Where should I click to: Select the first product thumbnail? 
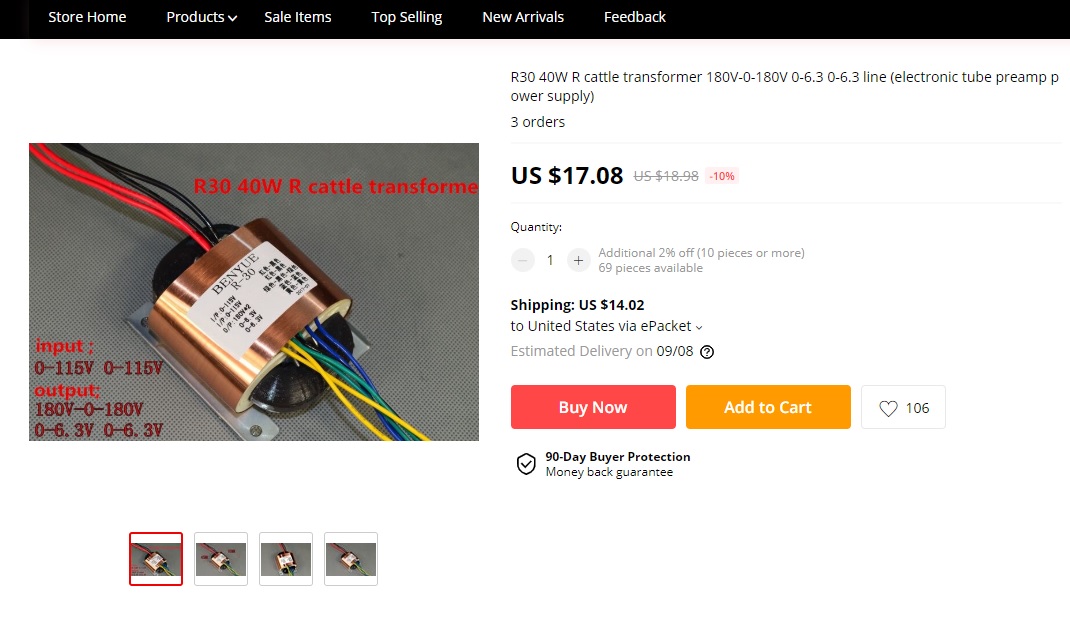click(x=156, y=558)
